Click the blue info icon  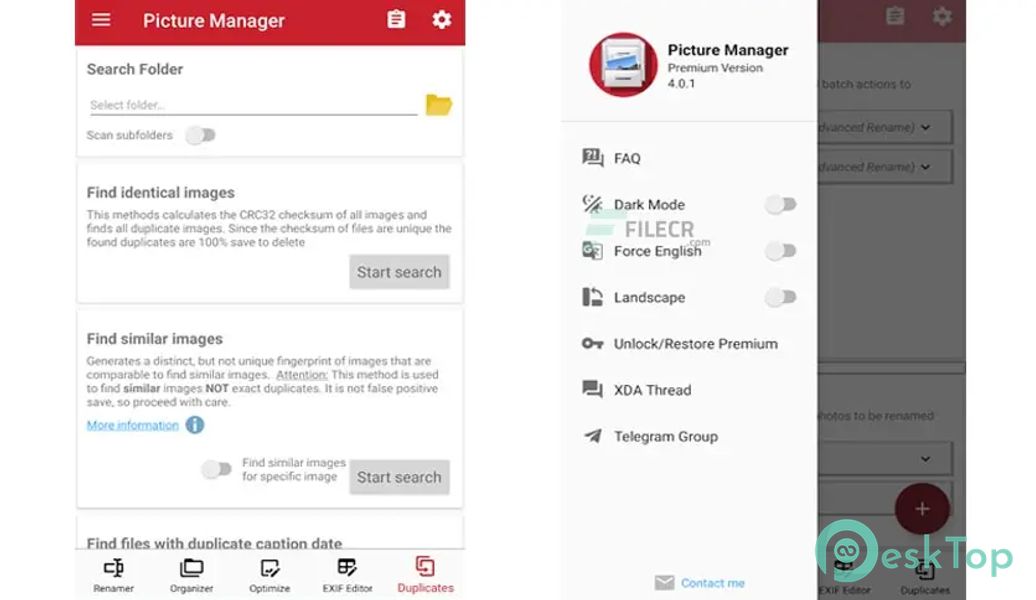(x=195, y=425)
